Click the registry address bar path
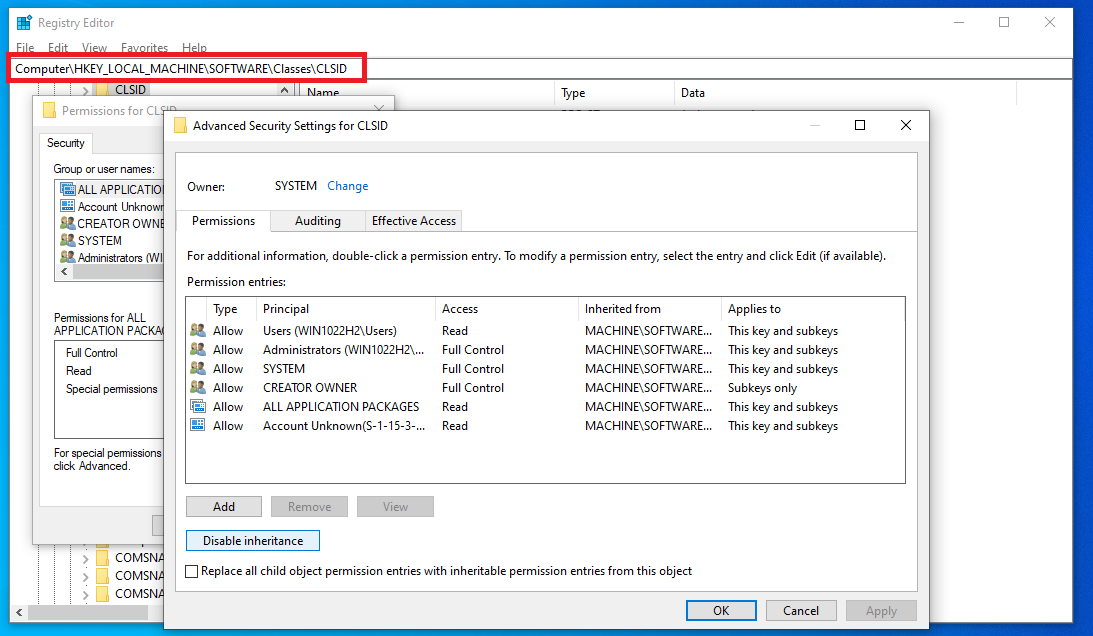The width and height of the screenshot is (1093, 636). (181, 68)
